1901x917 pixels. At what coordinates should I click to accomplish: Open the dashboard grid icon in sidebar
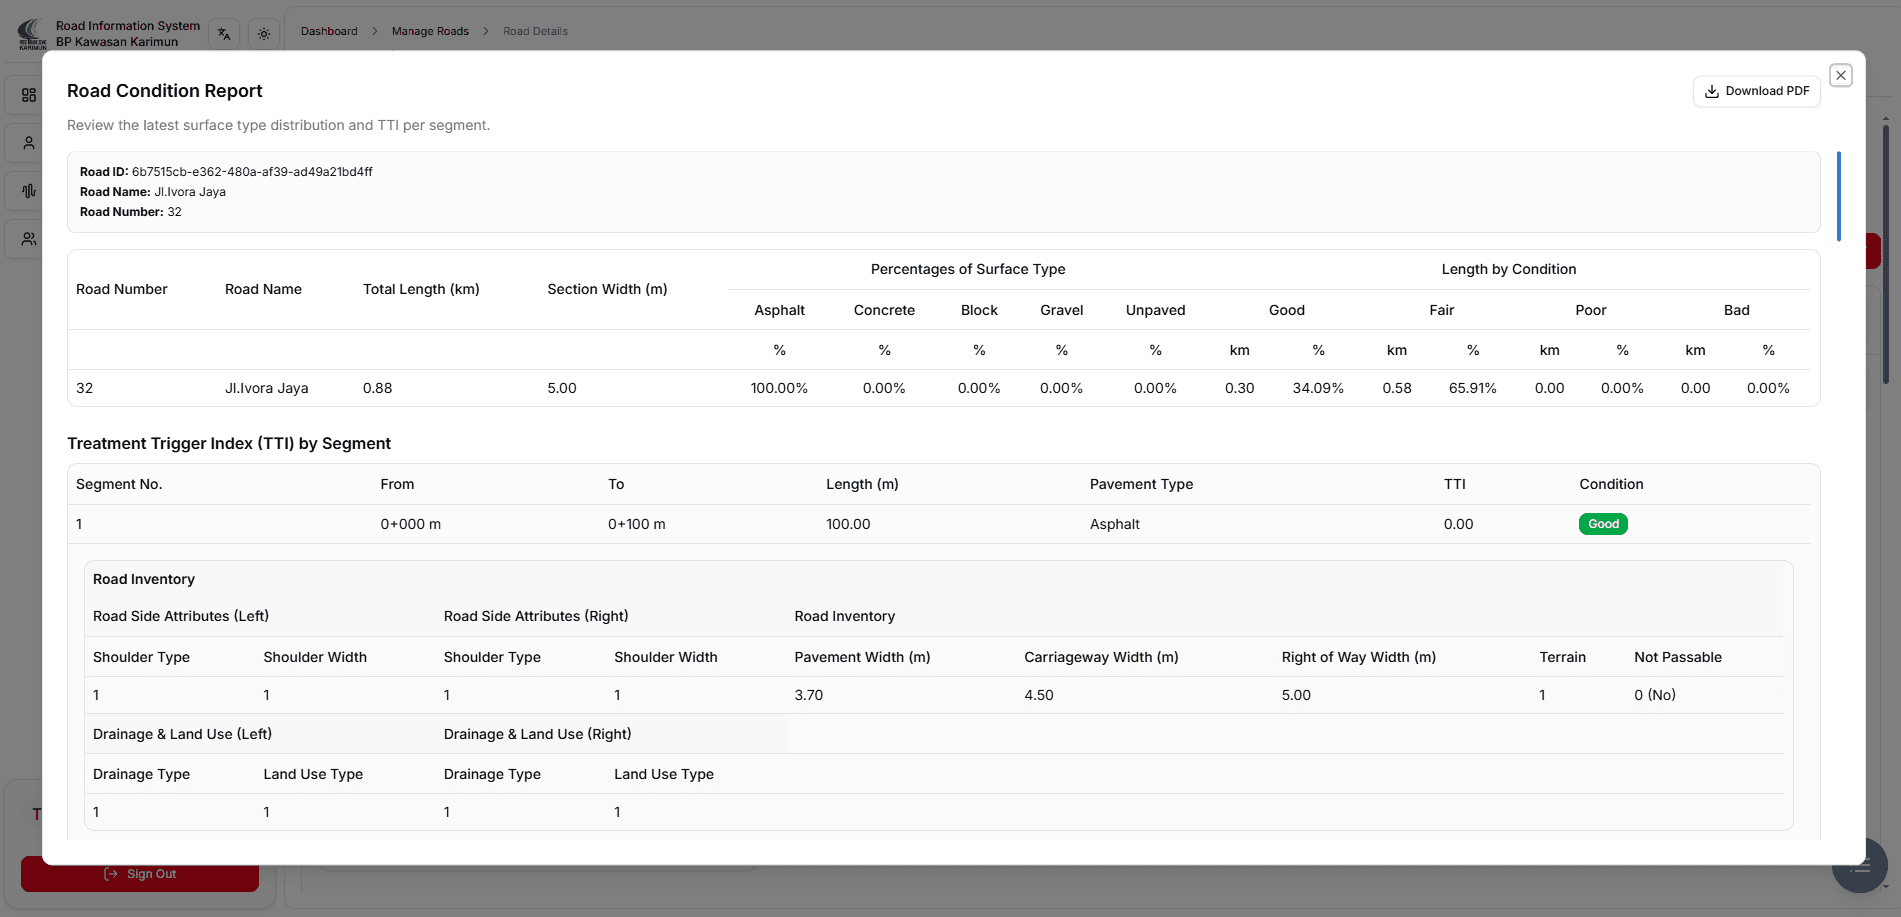(29, 95)
